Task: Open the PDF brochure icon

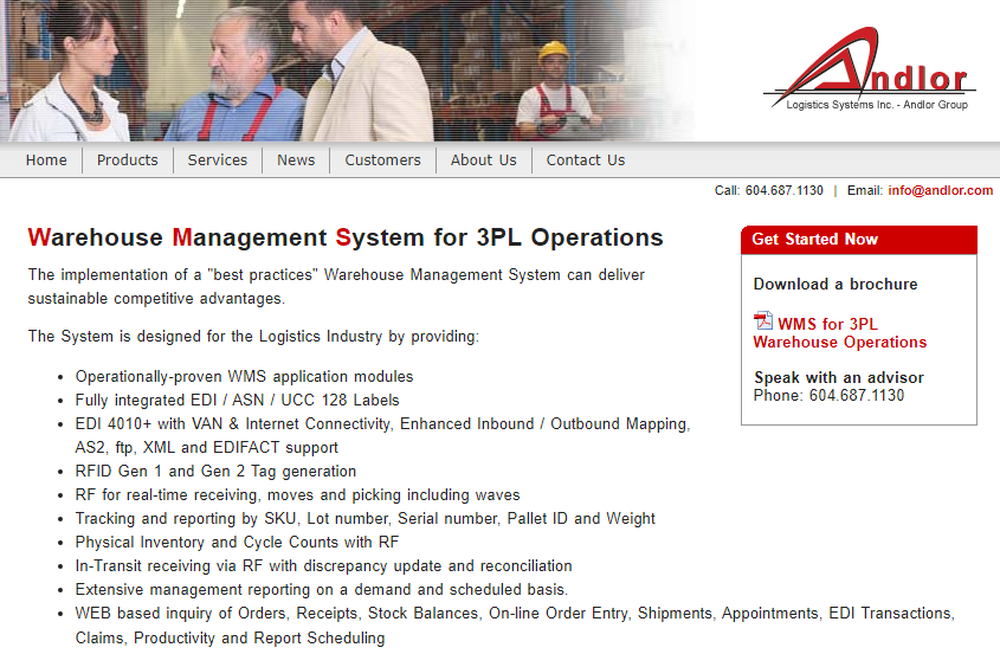Action: [763, 321]
